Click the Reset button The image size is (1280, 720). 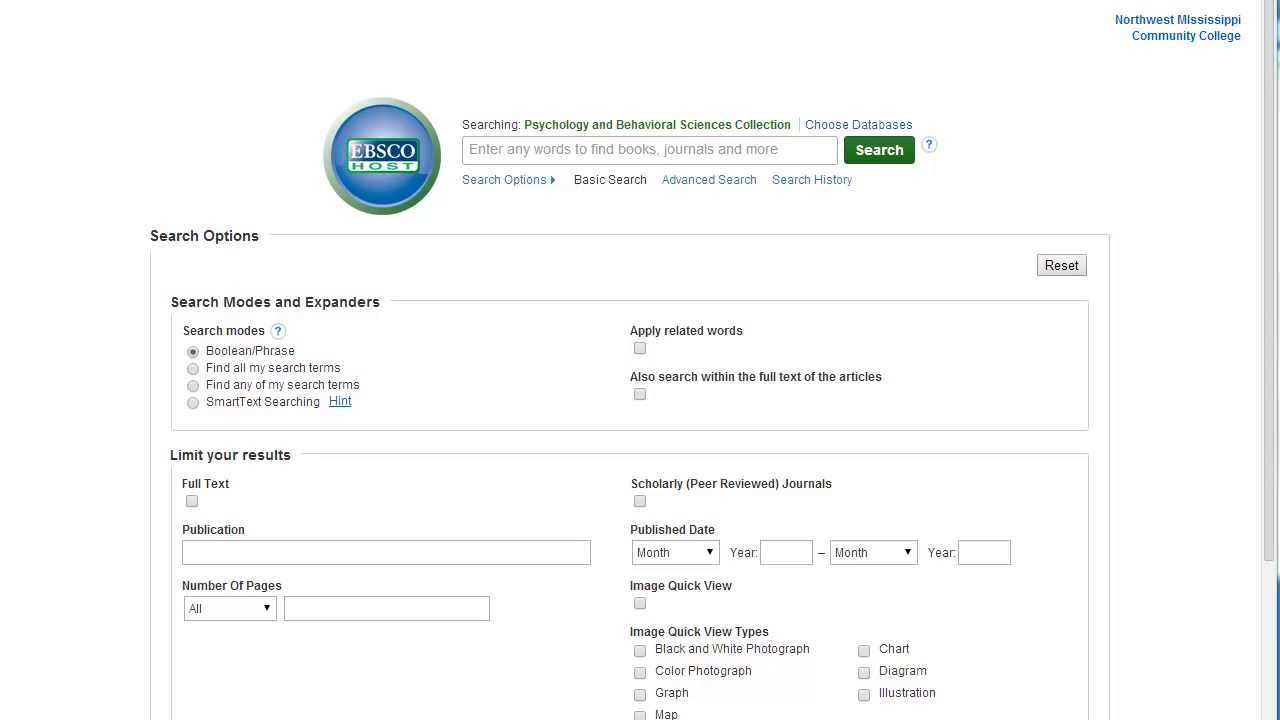(1062, 265)
